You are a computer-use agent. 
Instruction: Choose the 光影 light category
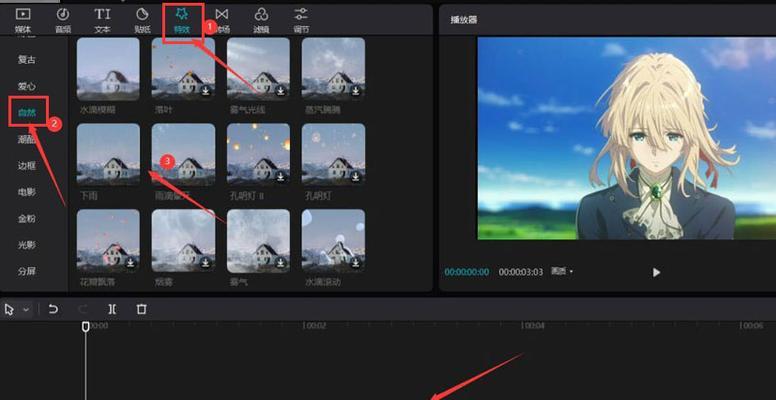pyautogui.click(x=27, y=245)
